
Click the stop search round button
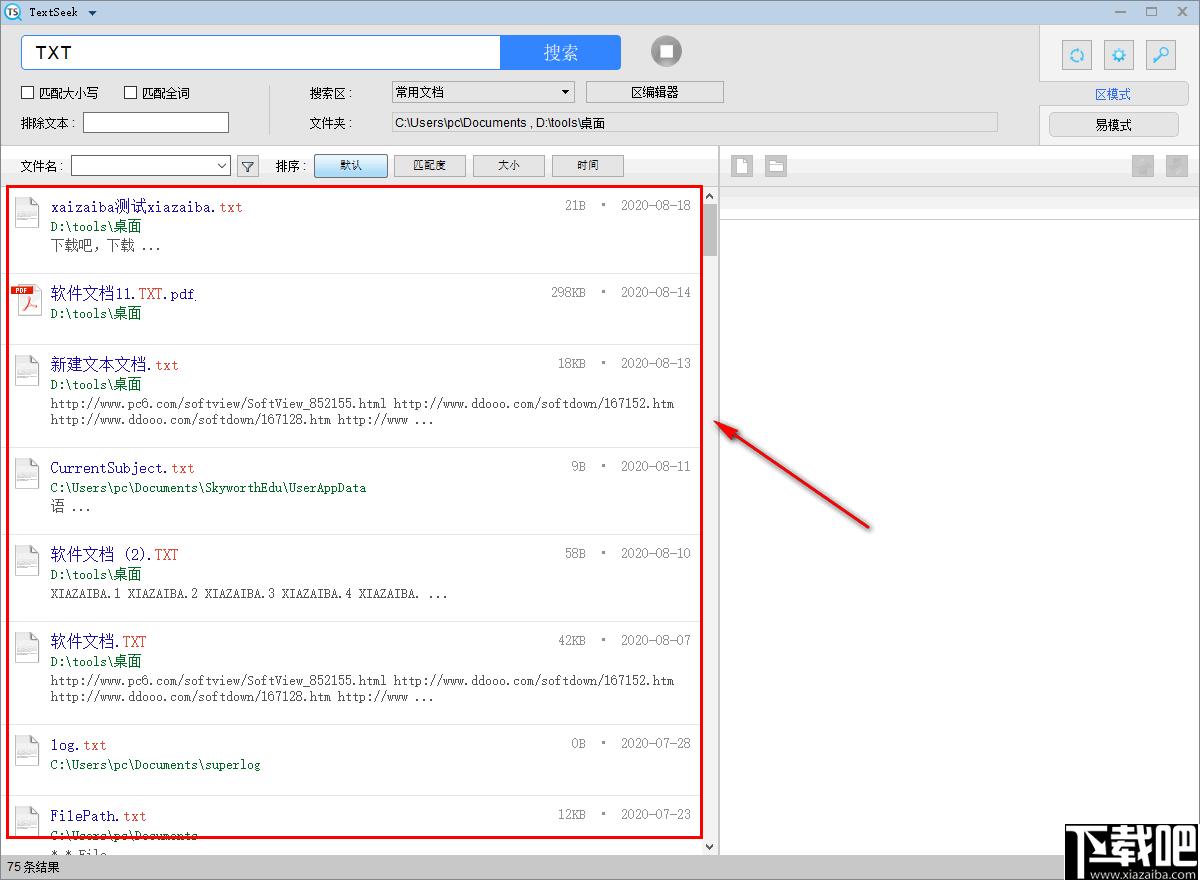pyautogui.click(x=666, y=51)
